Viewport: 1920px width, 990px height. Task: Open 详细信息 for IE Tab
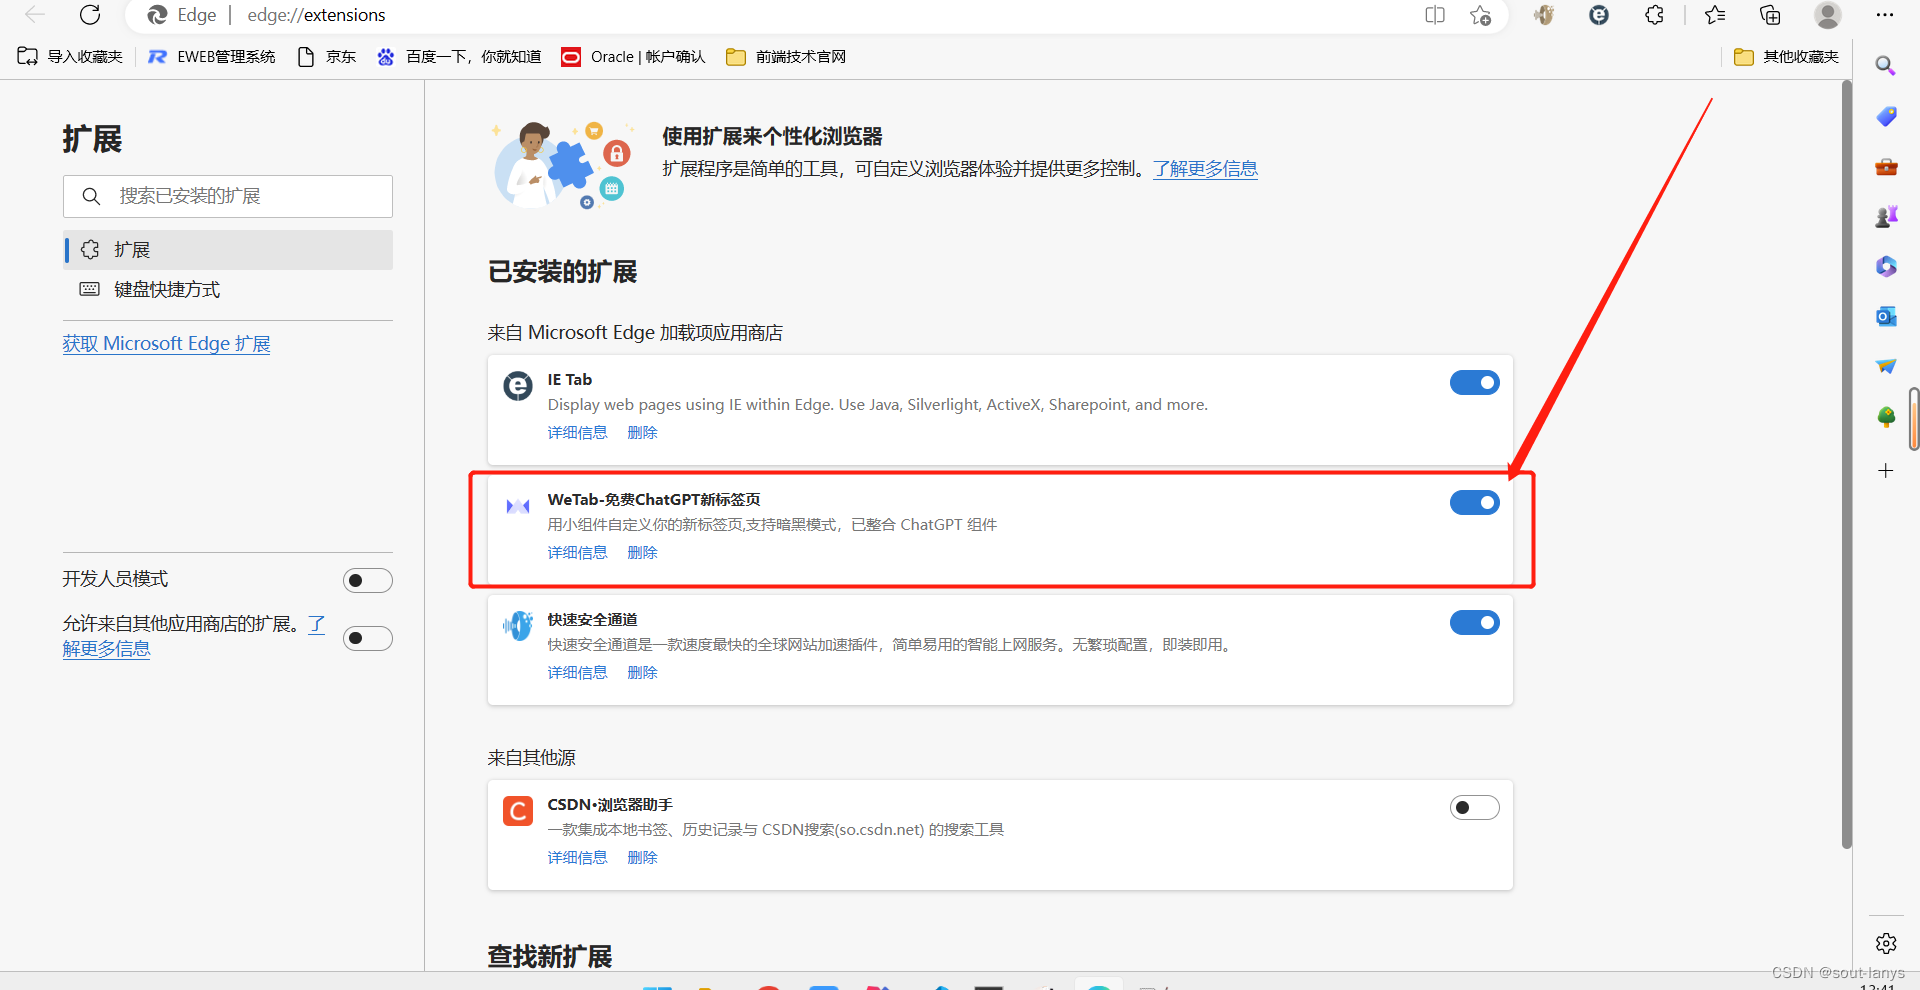coord(577,433)
